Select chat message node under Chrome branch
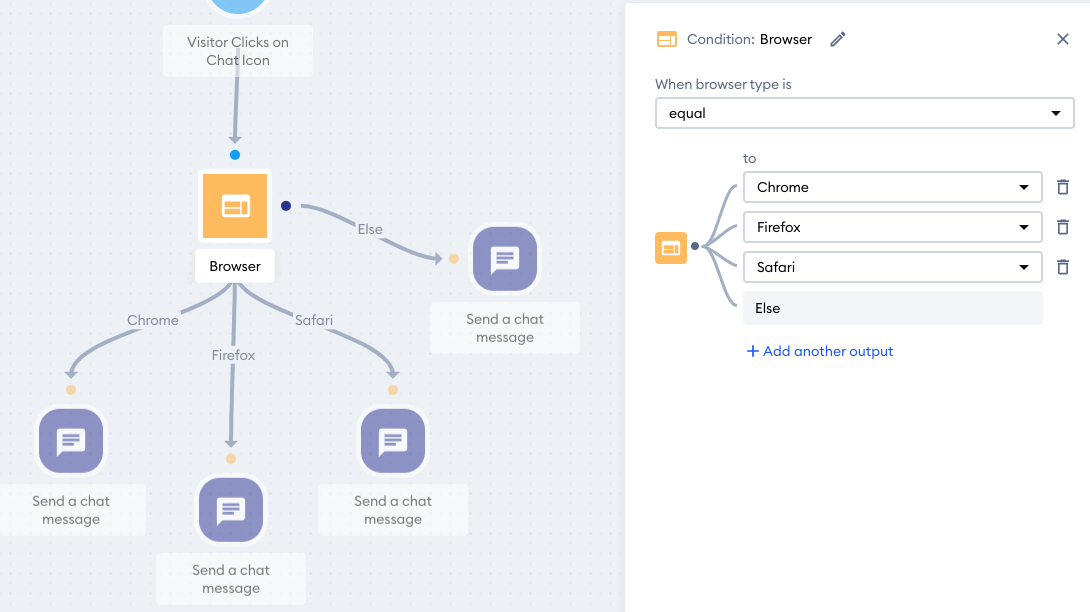 coord(71,441)
